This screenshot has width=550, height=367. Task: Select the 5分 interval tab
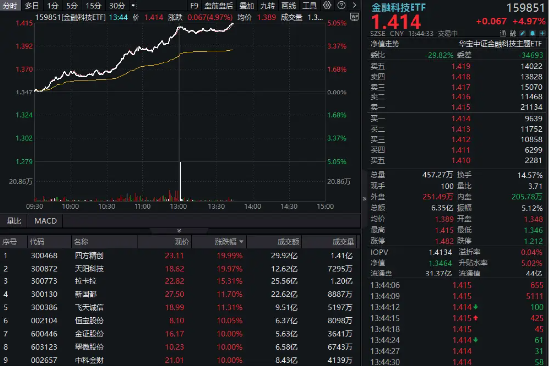coord(72,6)
